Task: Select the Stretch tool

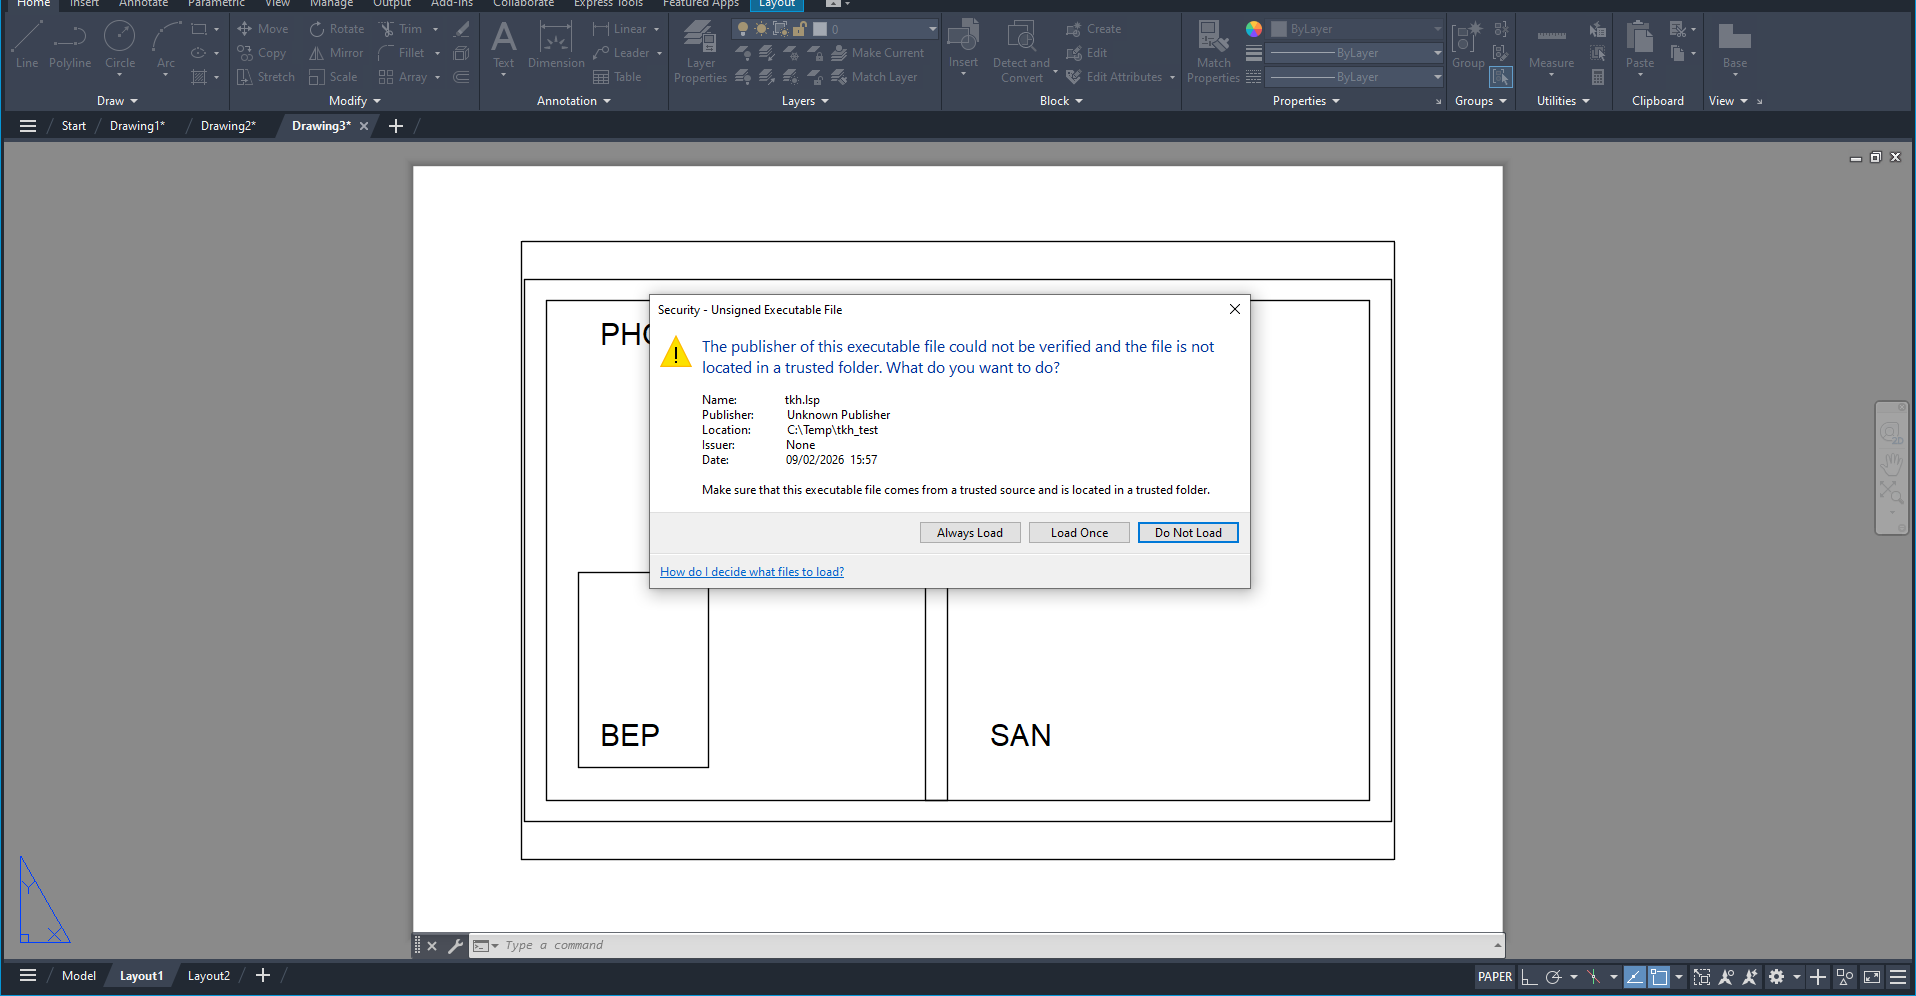Action: [x=266, y=77]
